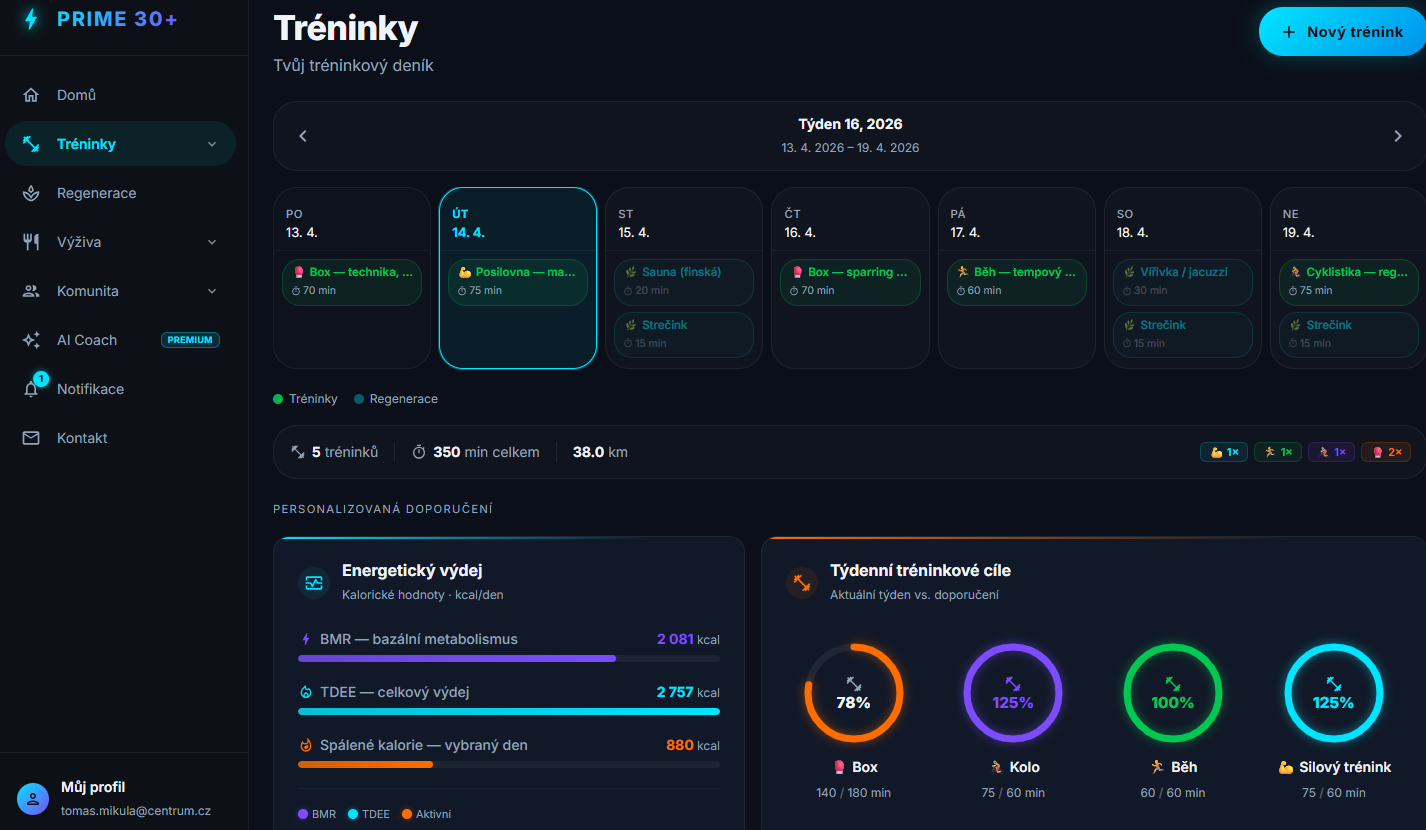Image resolution: width=1426 pixels, height=830 pixels.
Task: Expand the Komunita sidebar section
Action: 211,290
